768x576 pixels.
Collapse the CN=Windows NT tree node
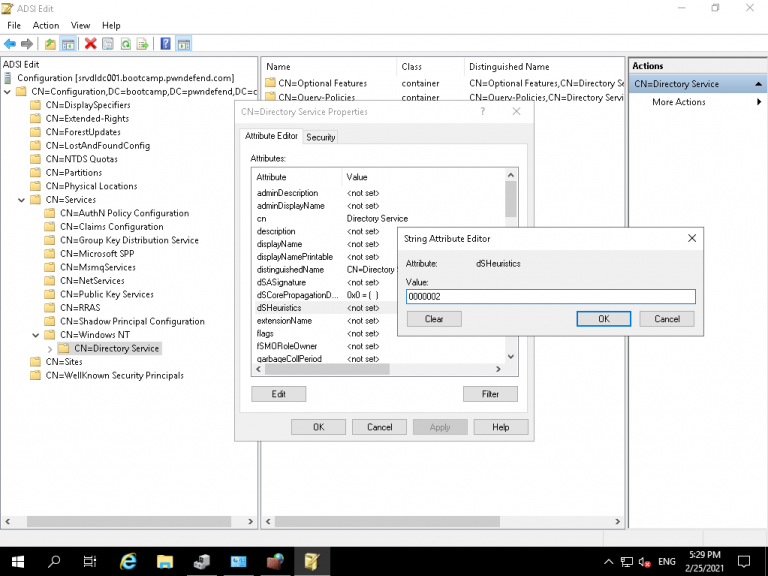click(37, 335)
